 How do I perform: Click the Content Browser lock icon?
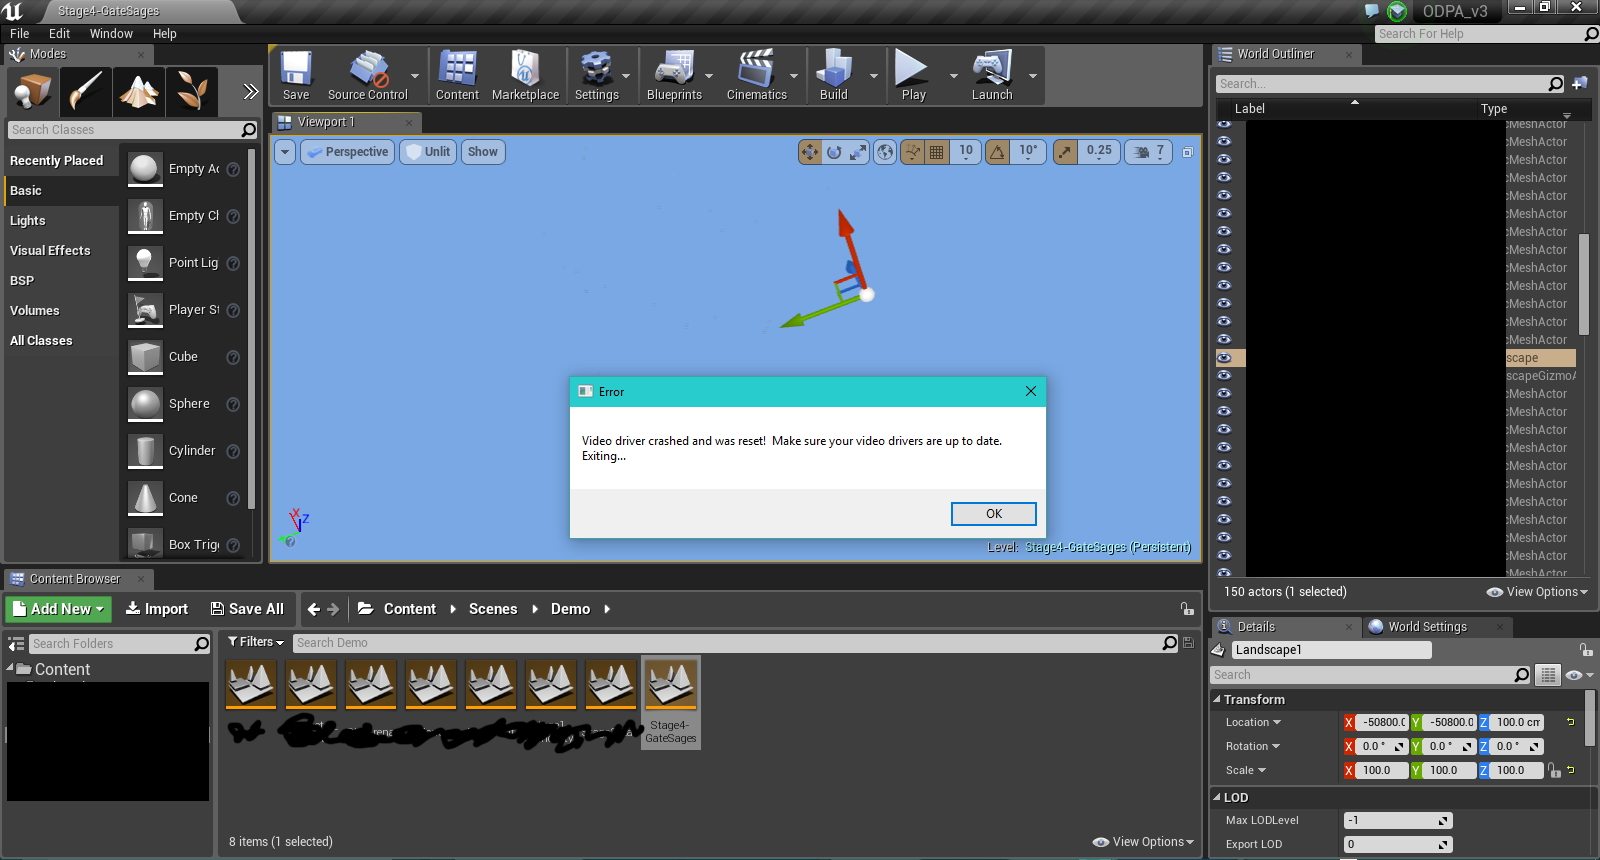pyautogui.click(x=1187, y=609)
